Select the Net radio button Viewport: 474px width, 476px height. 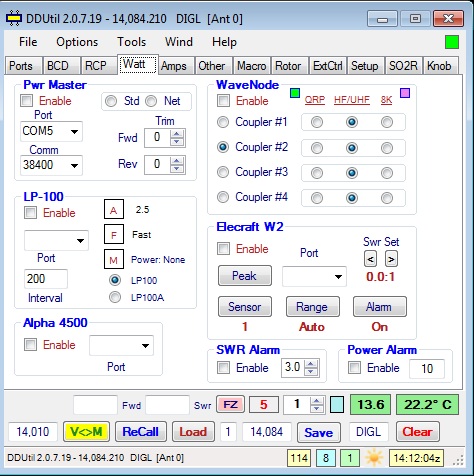(x=151, y=101)
